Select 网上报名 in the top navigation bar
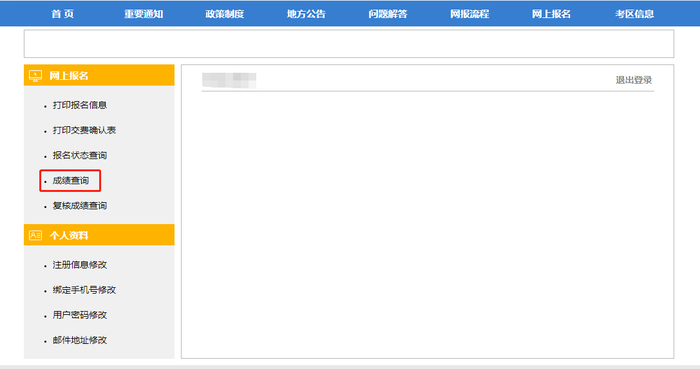The image size is (700, 369). coord(551,14)
